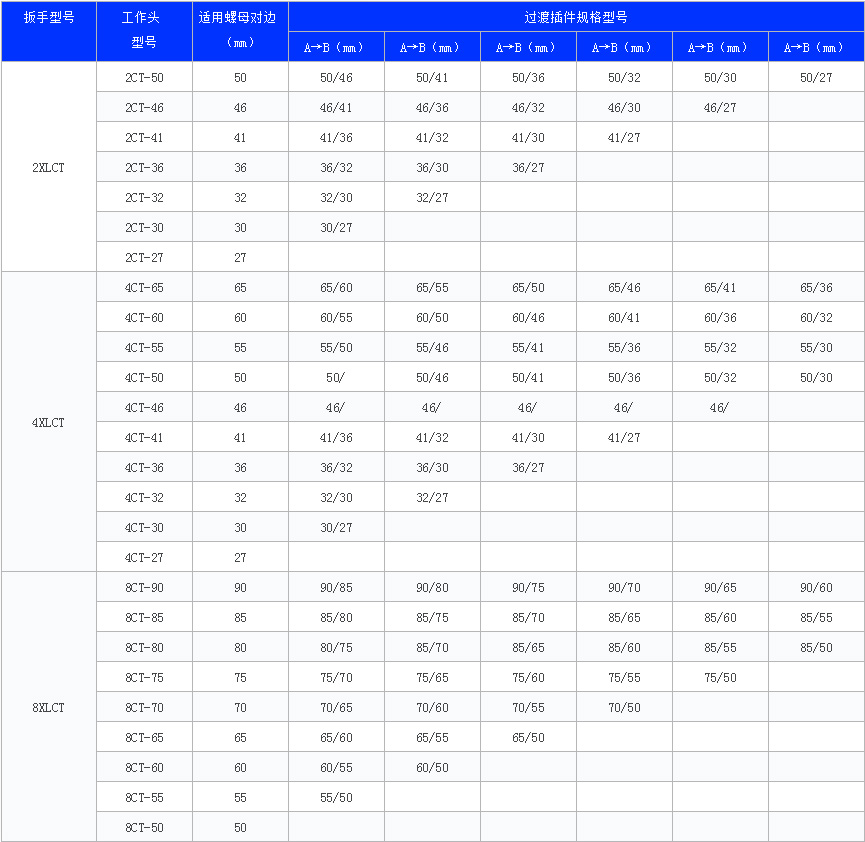Screen dimensions: 865x842
Task: Click the 55/30 adapter cell
Action: pyautogui.click(x=816, y=347)
